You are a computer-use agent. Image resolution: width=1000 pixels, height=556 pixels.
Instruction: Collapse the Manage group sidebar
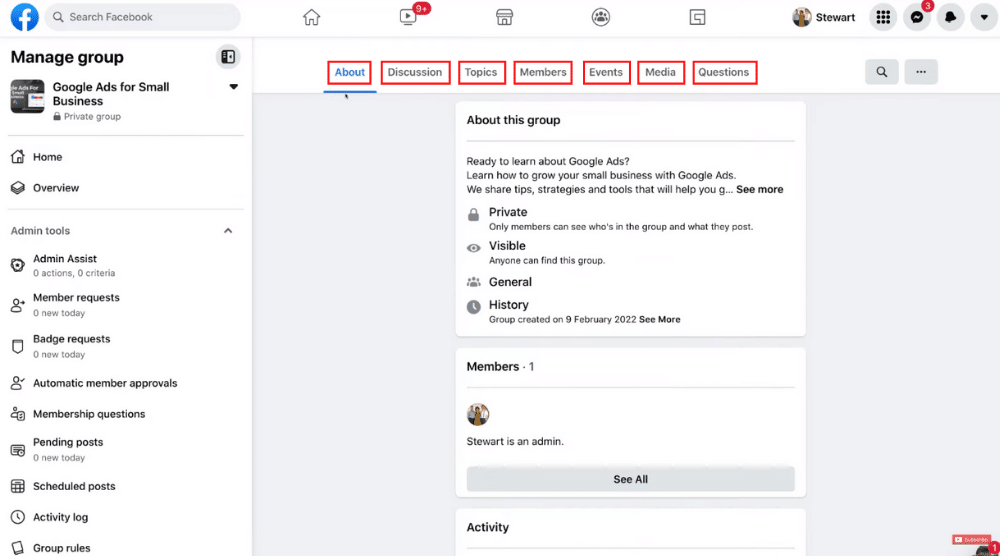pyautogui.click(x=228, y=57)
